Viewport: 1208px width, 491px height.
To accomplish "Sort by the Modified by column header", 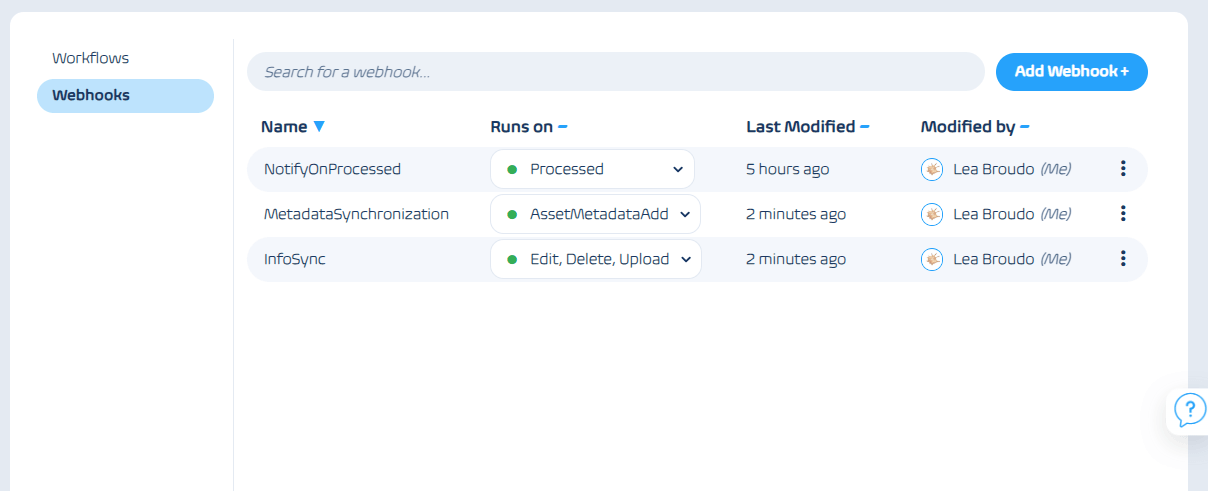I will (x=968, y=127).
